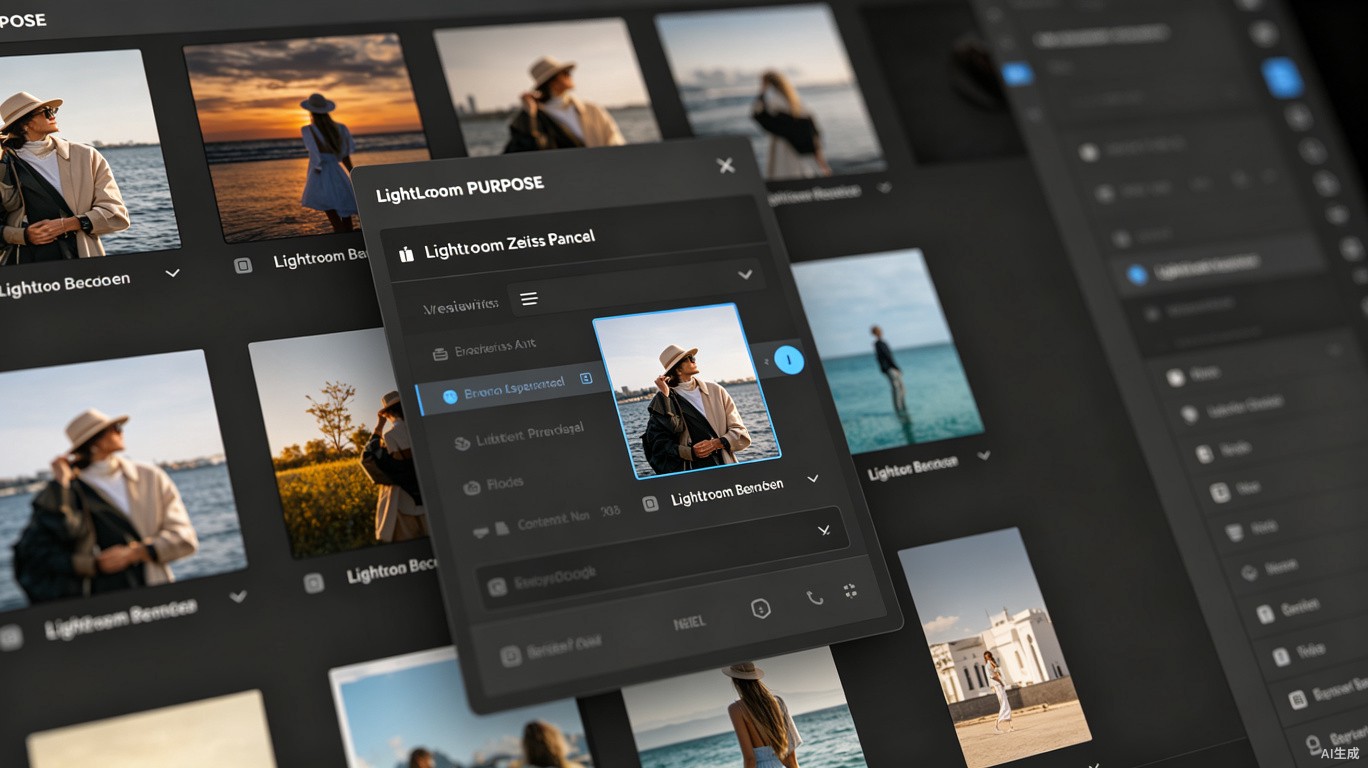
Task: Select the Bromo Lsperanted menu entry
Action: pyautogui.click(x=515, y=388)
